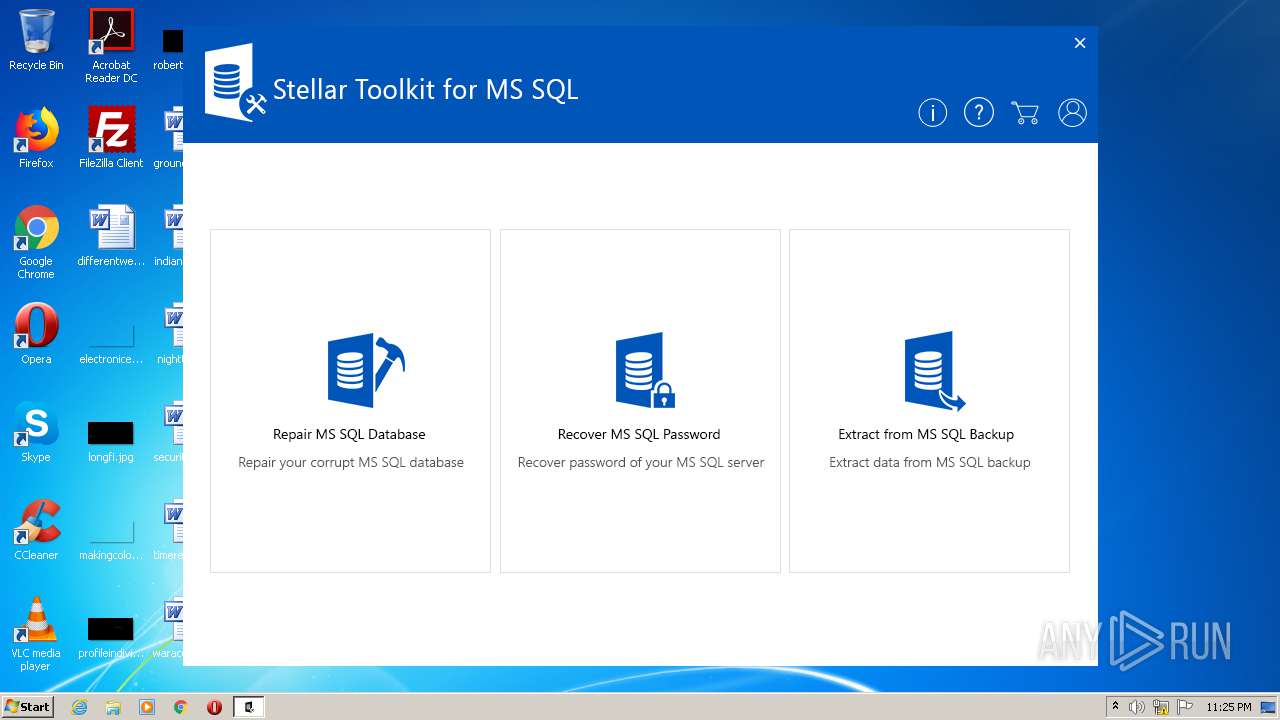Click the Stellar Toolkit logo icon
Image resolution: width=1280 pixels, height=720 pixels.
coord(235,83)
